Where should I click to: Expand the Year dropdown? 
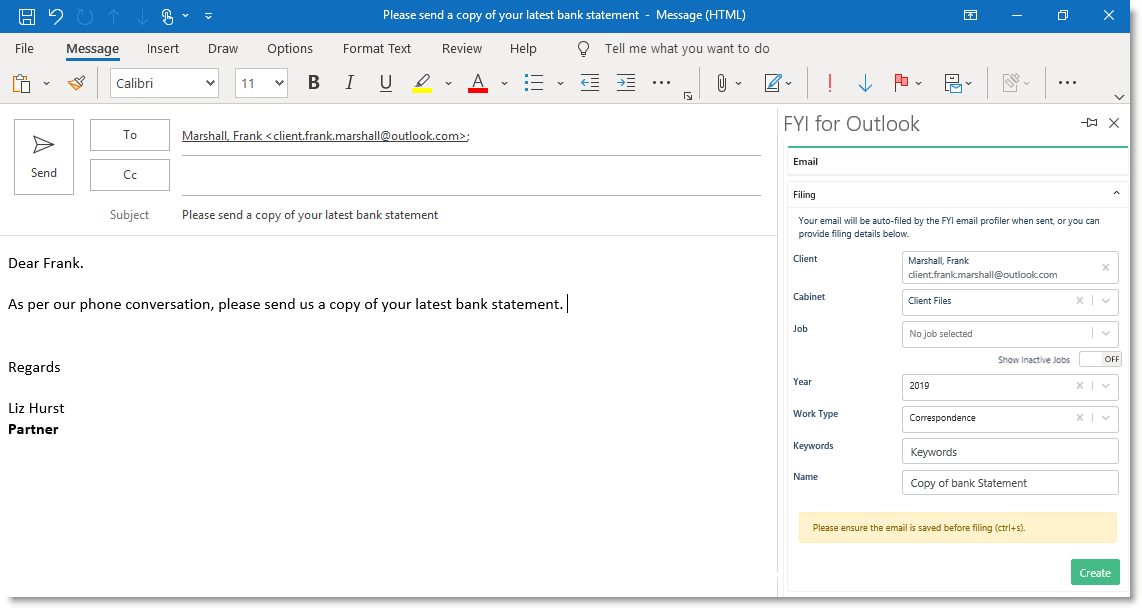click(x=1106, y=385)
